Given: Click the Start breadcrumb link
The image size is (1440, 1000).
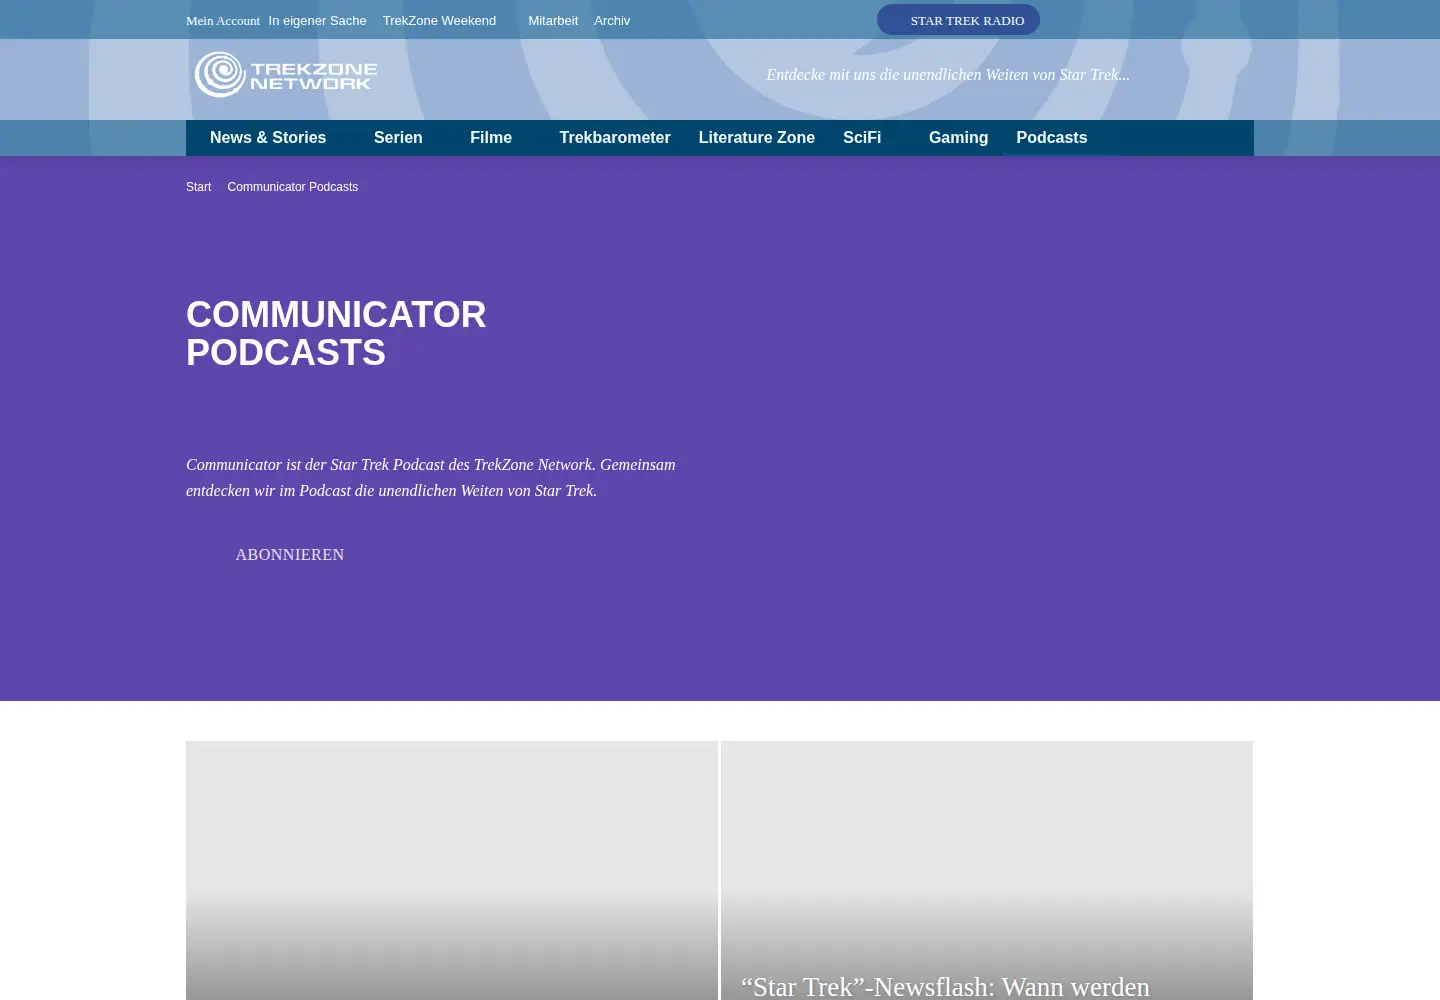Looking at the screenshot, I should click(199, 187).
